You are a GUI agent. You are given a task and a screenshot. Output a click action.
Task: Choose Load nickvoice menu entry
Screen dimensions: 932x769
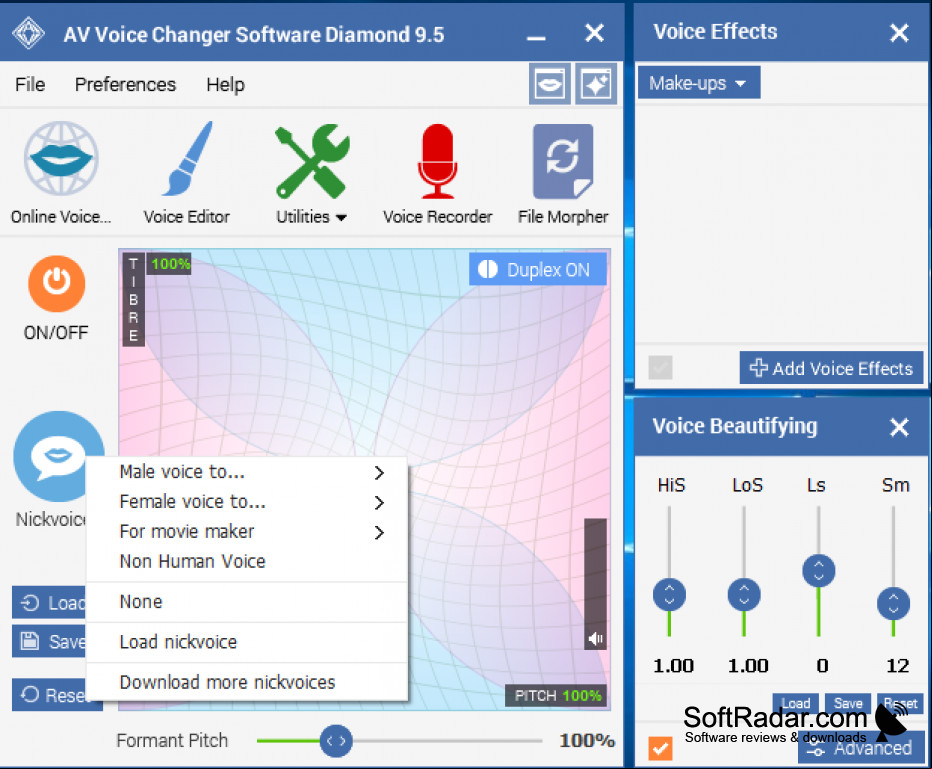(247, 642)
